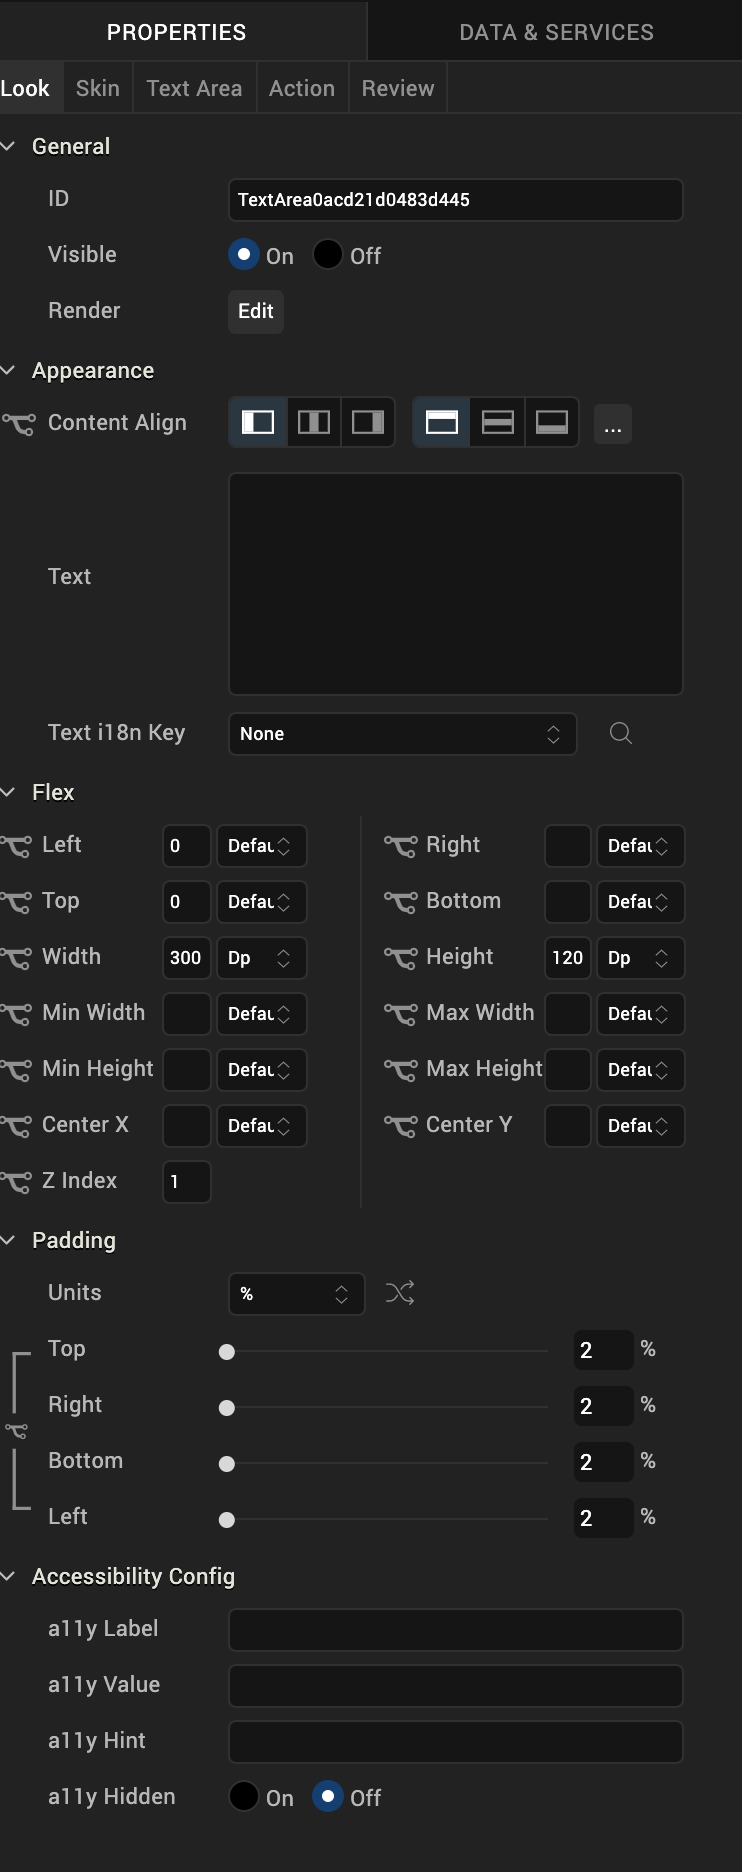
Task: Align content to the vertical top
Action: pos(442,423)
